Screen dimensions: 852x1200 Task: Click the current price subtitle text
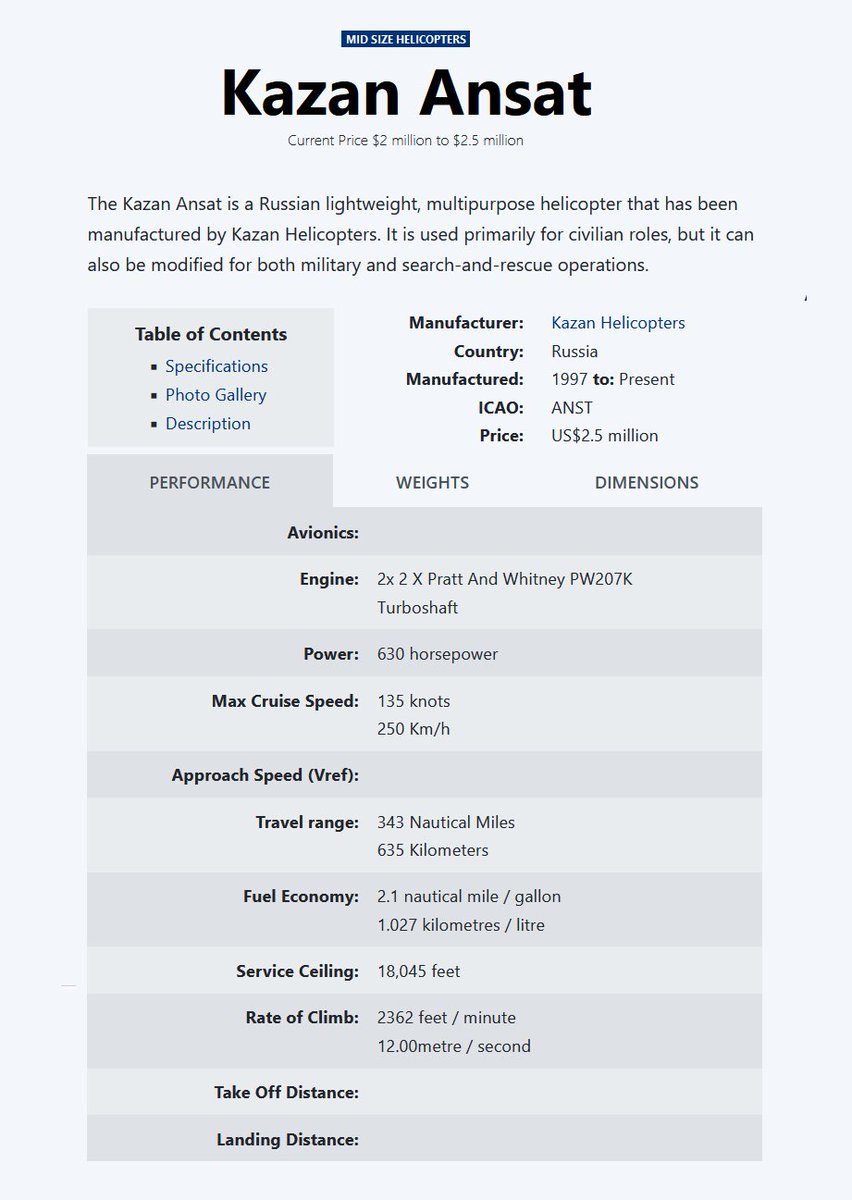coord(406,140)
